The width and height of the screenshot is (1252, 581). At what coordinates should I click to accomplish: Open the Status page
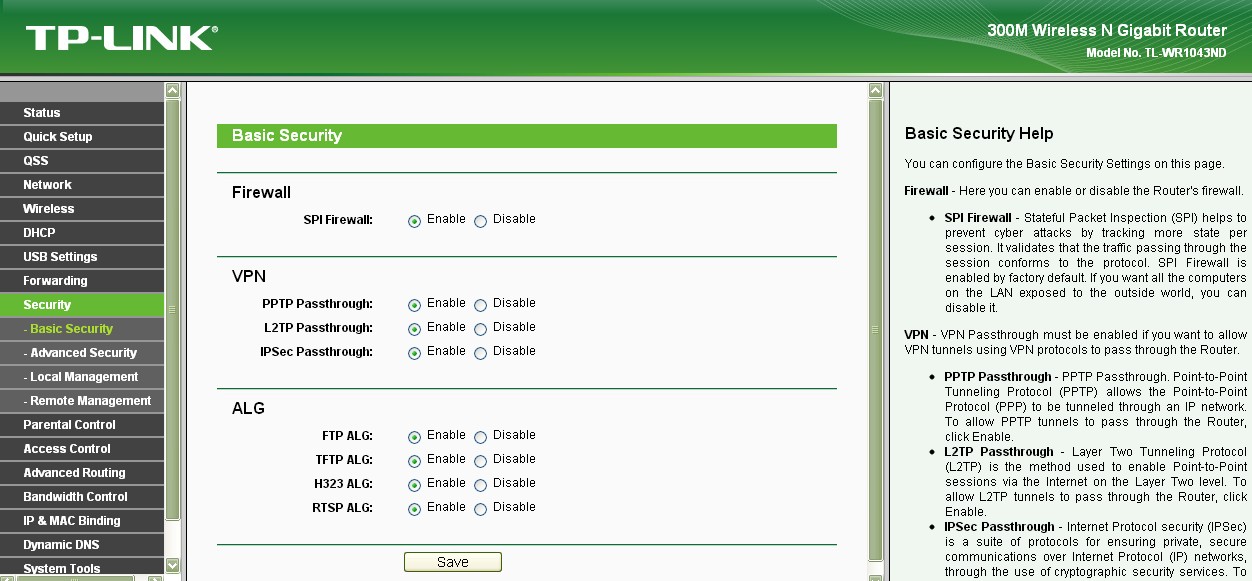click(x=42, y=113)
